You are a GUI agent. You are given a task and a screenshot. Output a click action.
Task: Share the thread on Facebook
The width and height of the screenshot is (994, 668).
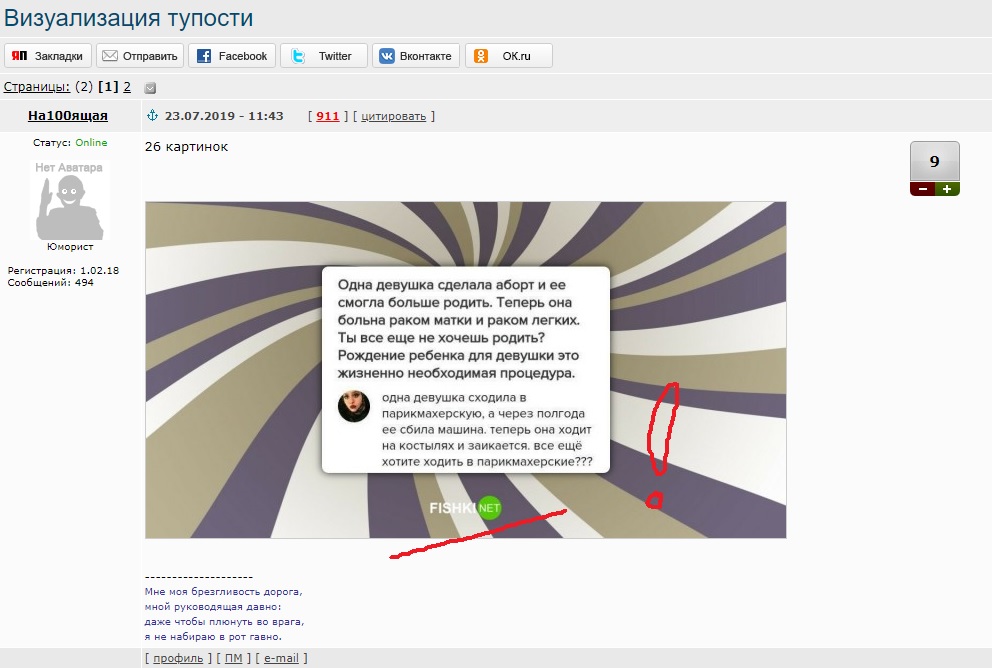232,56
